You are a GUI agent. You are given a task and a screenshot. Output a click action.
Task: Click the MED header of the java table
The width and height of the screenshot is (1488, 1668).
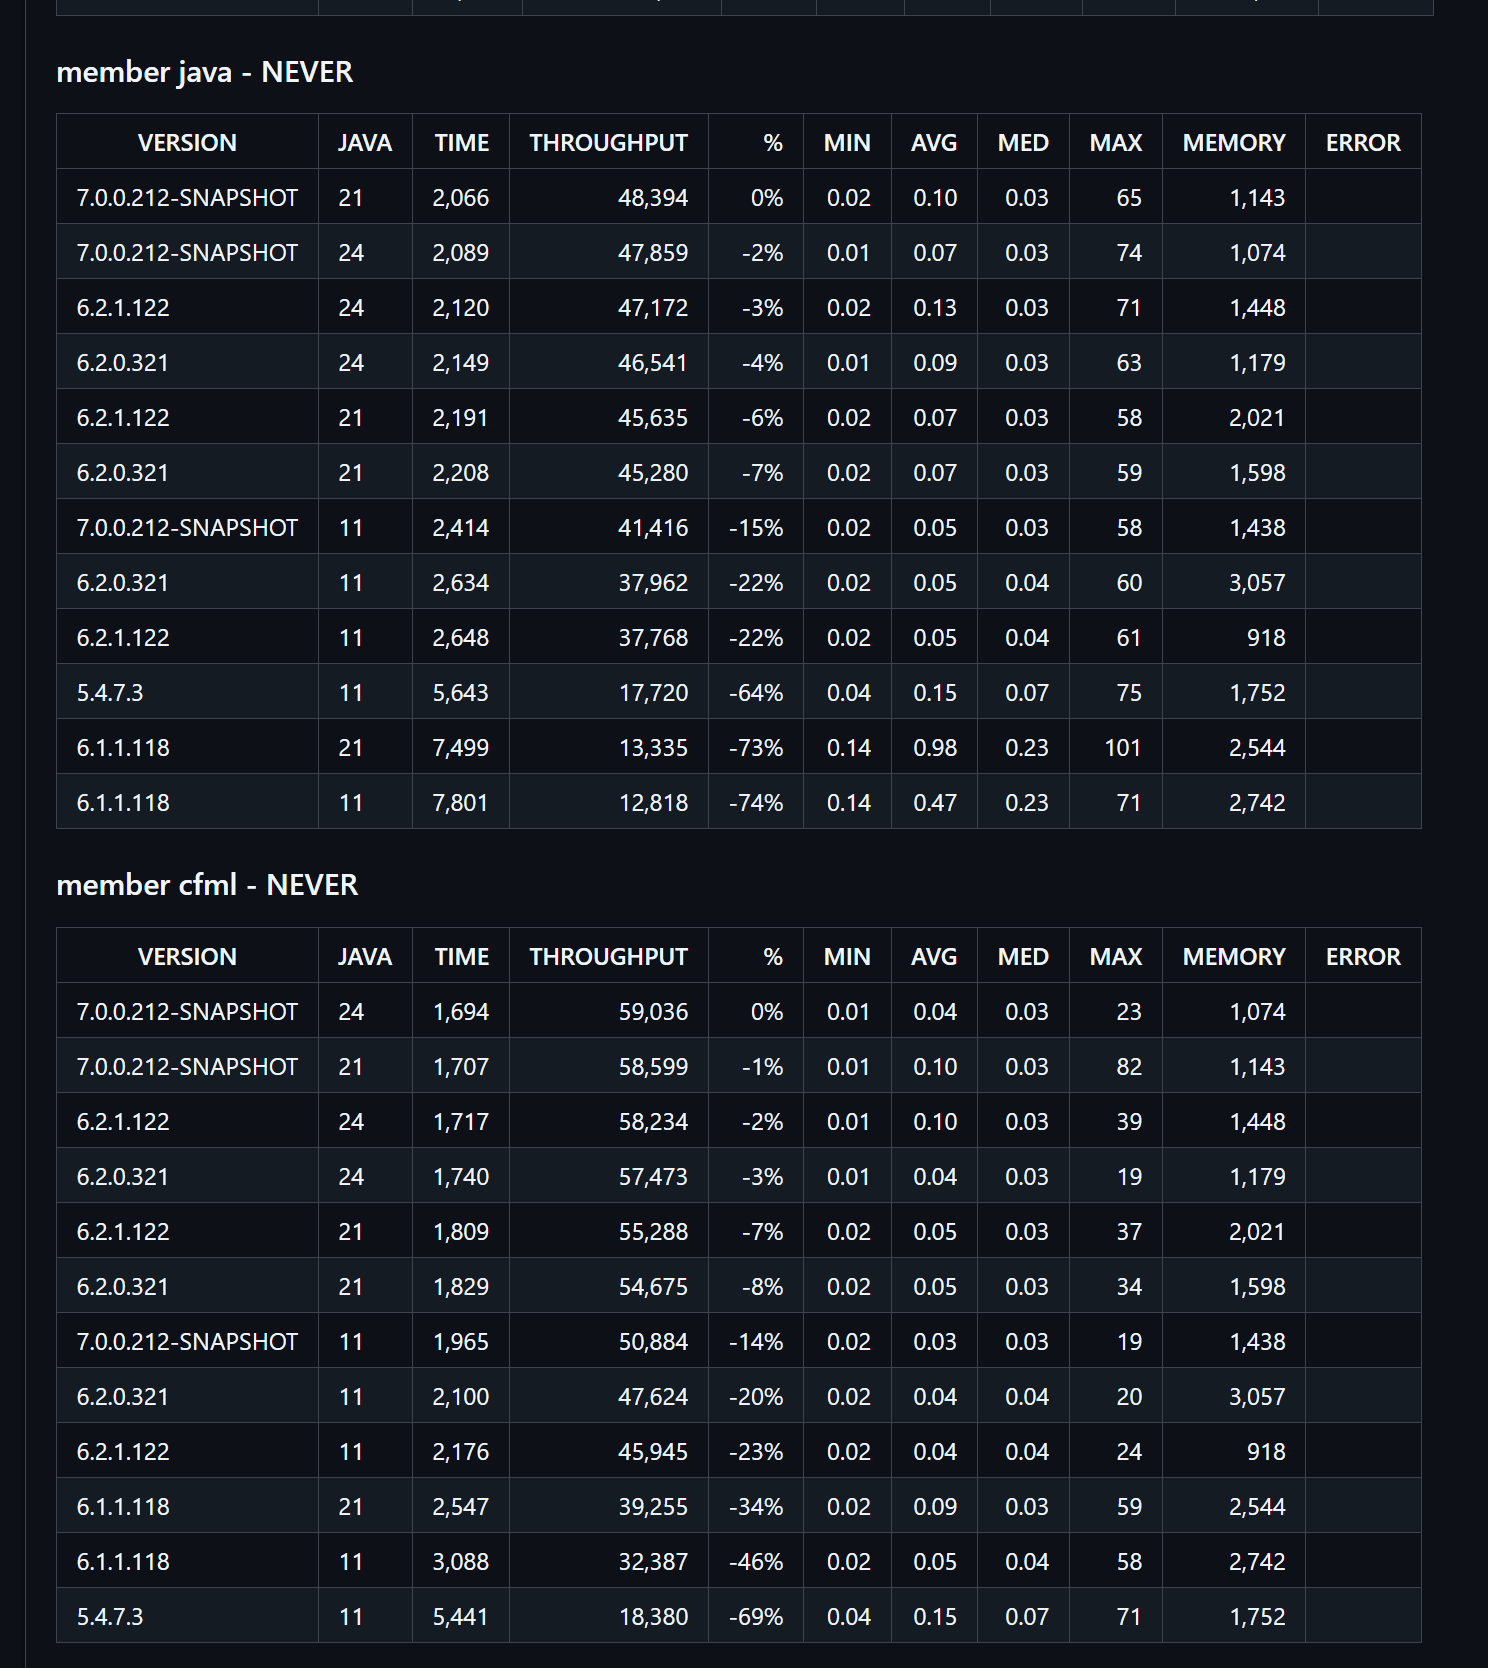coord(1023,142)
